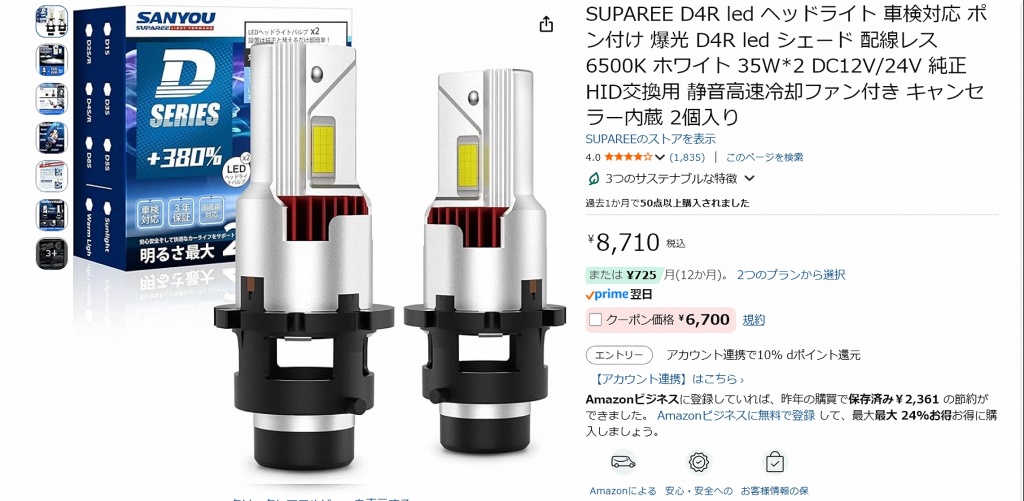
Task: Open the 3+ more images thumbnail
Action: 52,254
